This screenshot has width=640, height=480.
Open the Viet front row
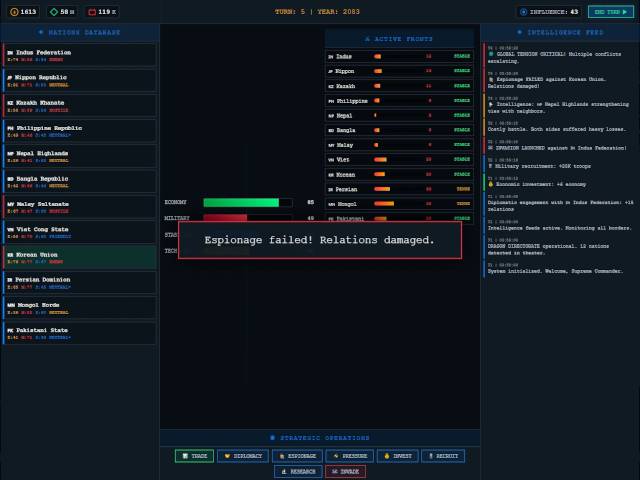399,160
